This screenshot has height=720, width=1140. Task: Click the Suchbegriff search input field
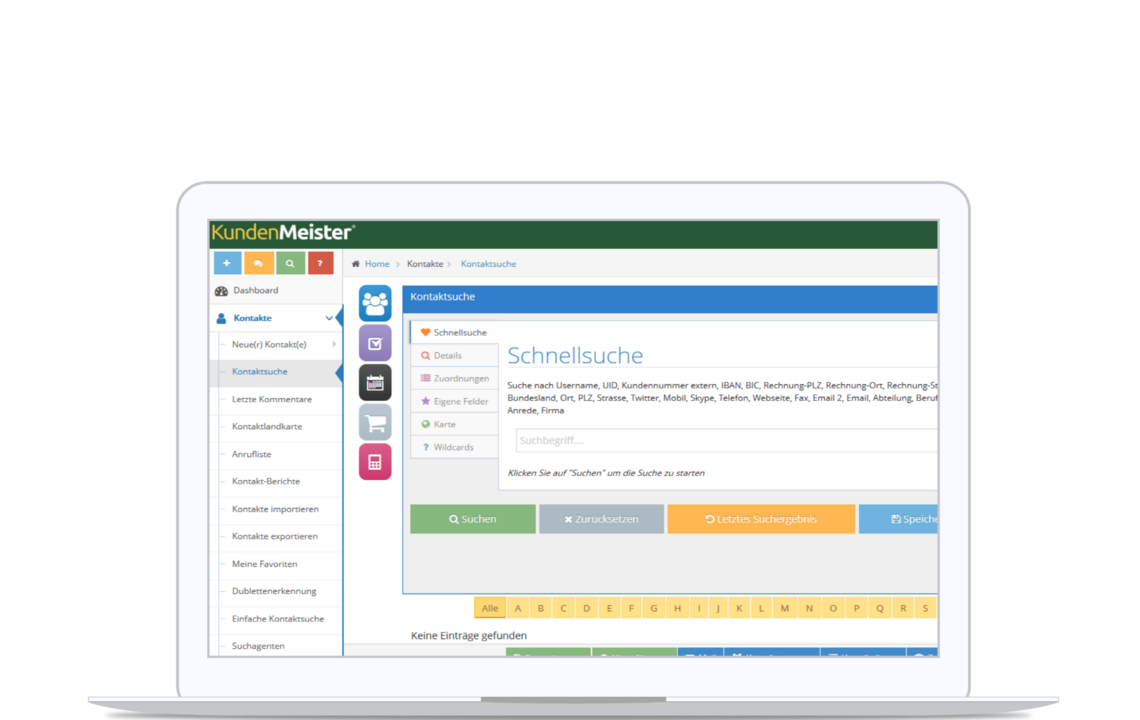[726, 441]
